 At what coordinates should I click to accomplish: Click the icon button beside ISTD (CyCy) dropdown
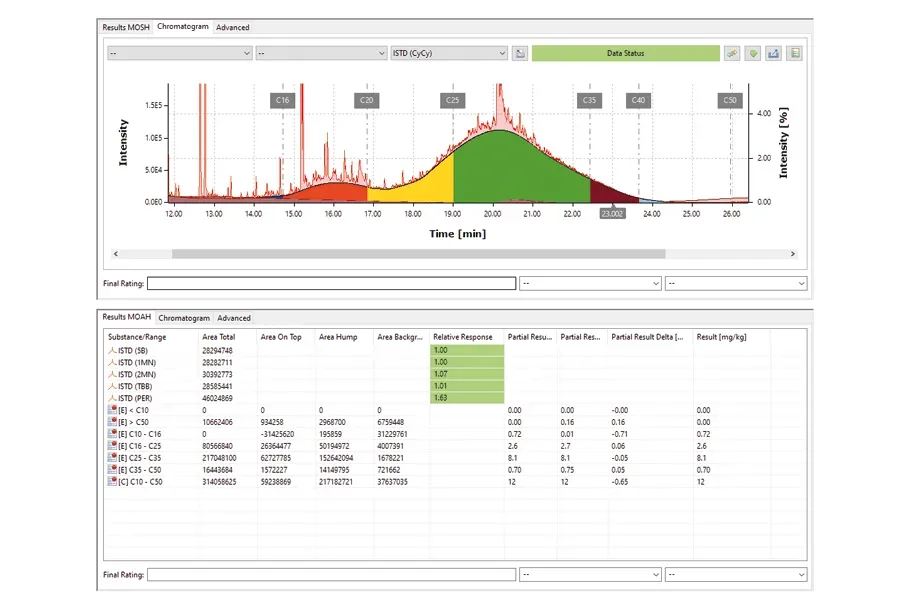(x=520, y=53)
